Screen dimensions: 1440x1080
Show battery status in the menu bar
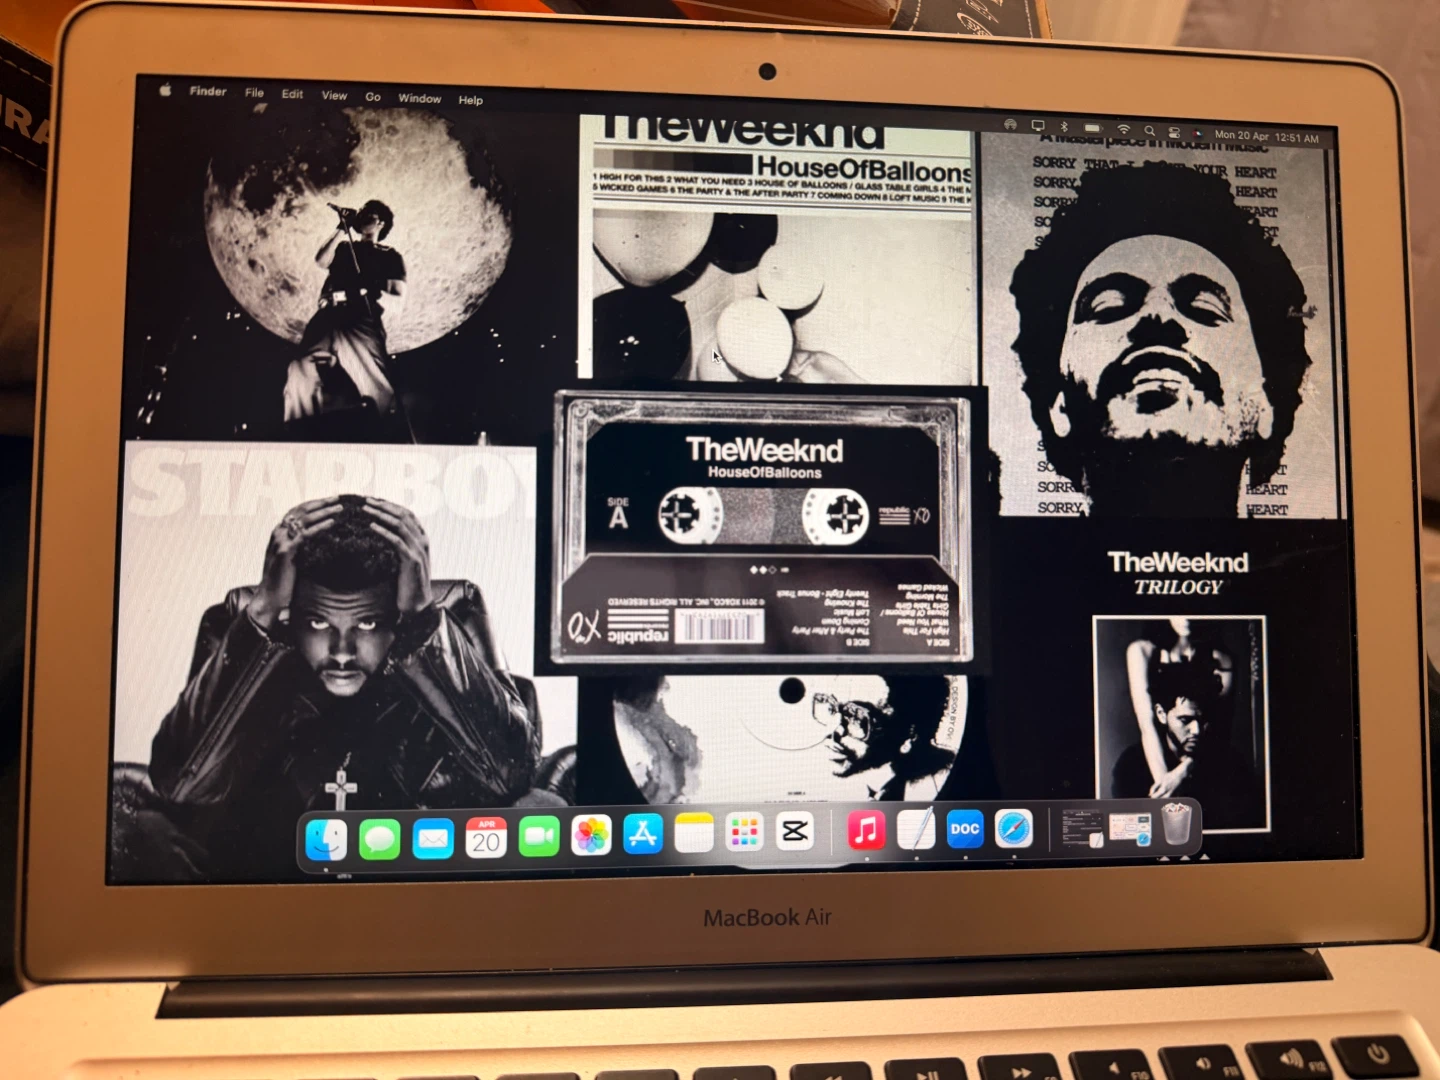tap(1093, 128)
